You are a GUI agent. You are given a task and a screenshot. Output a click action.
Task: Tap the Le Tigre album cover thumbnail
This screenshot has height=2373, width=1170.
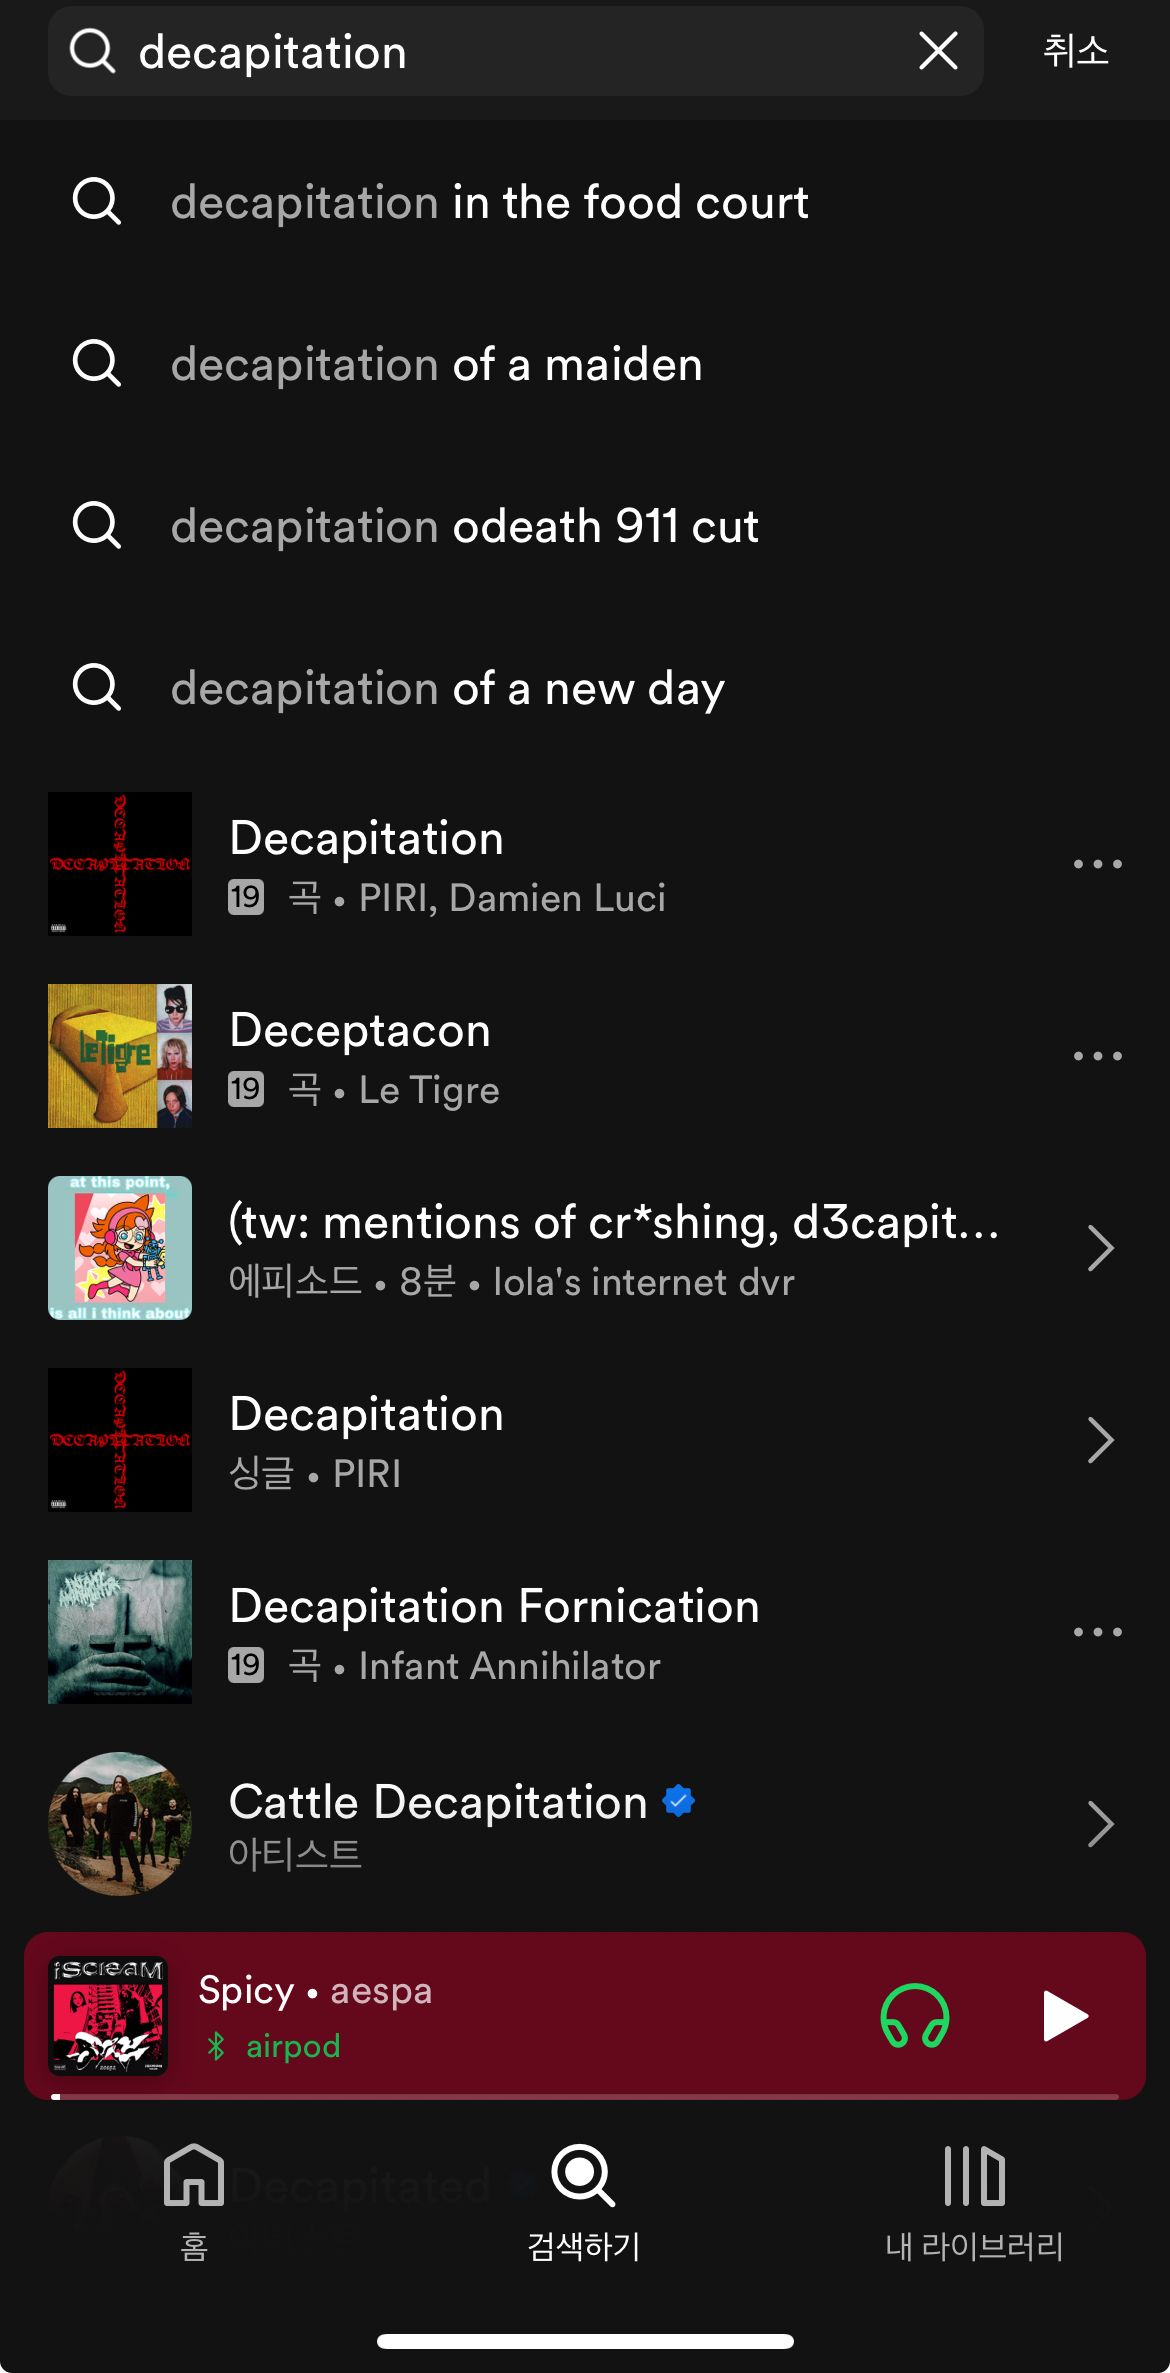(x=120, y=1056)
